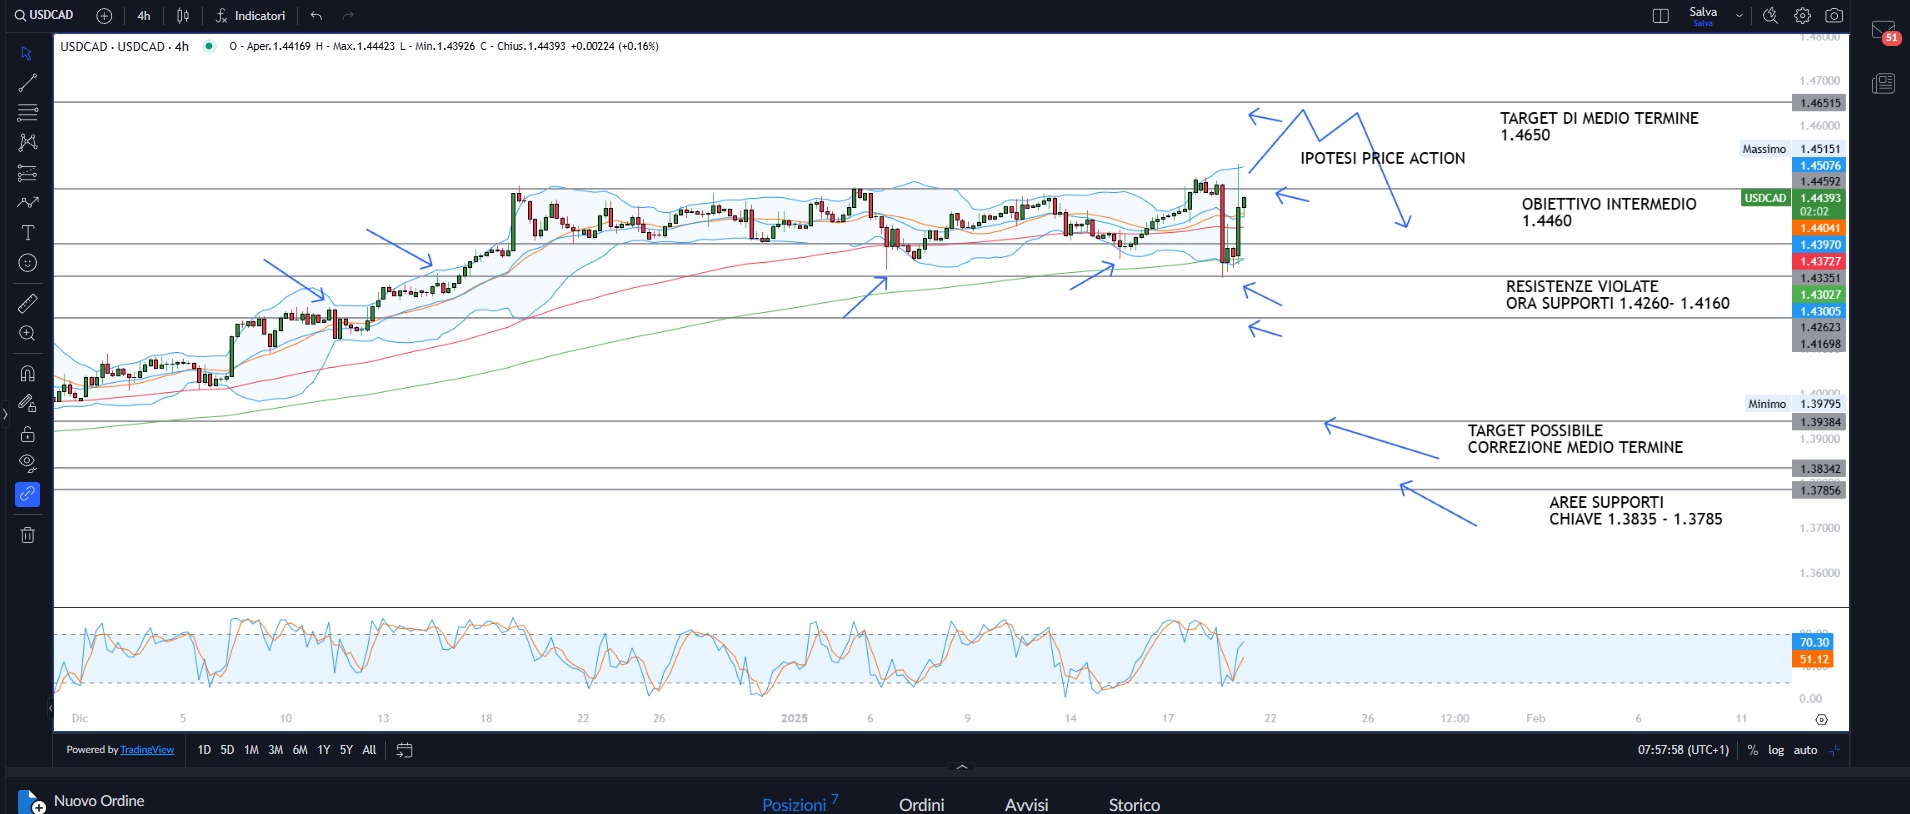Open the mail inbox with 51 notifications

(x=1883, y=32)
